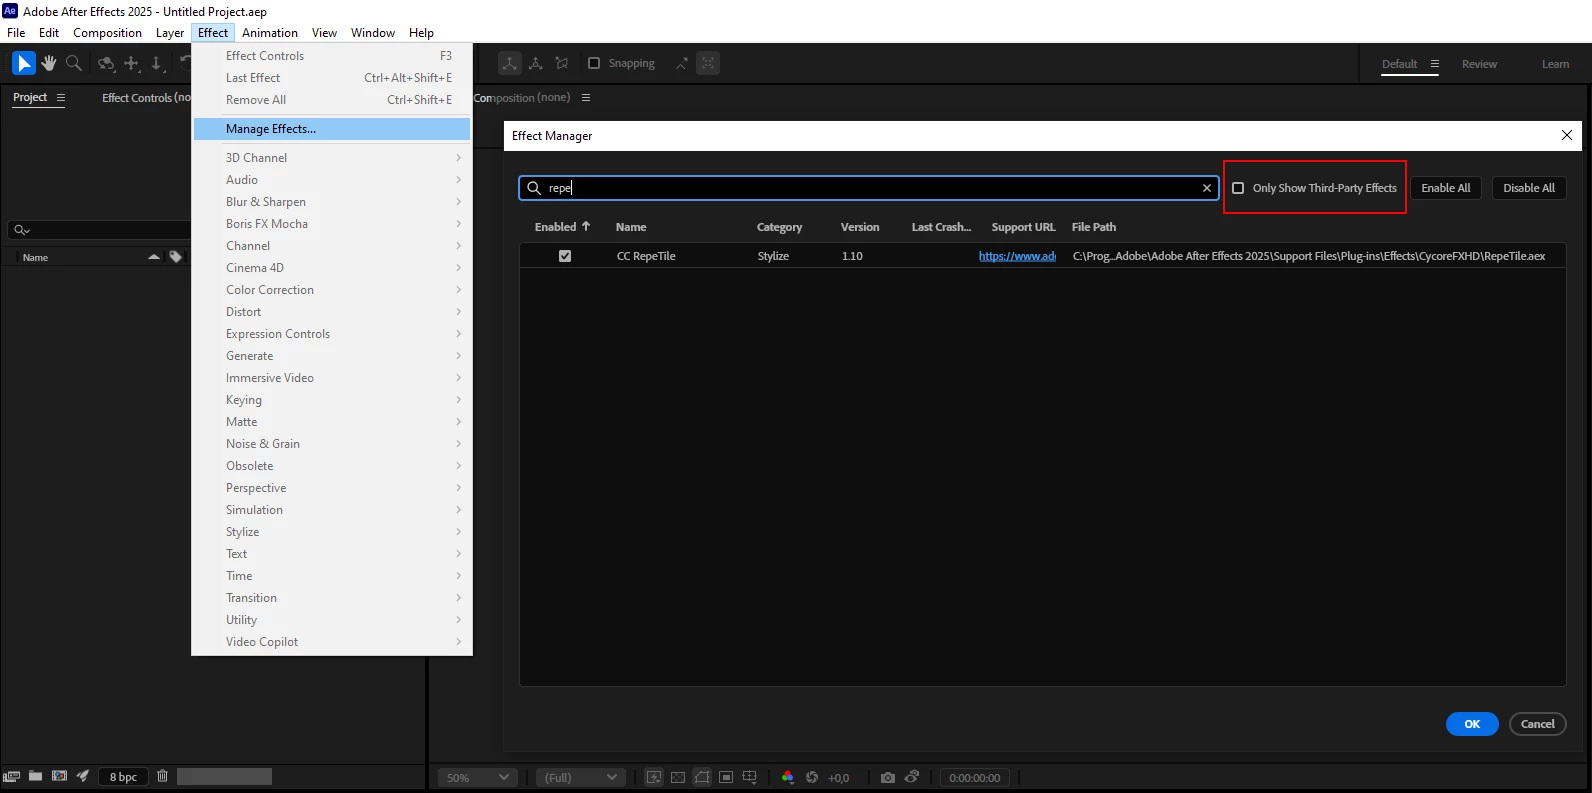1592x793 pixels.
Task: Click the Enable All button
Action: tap(1446, 188)
